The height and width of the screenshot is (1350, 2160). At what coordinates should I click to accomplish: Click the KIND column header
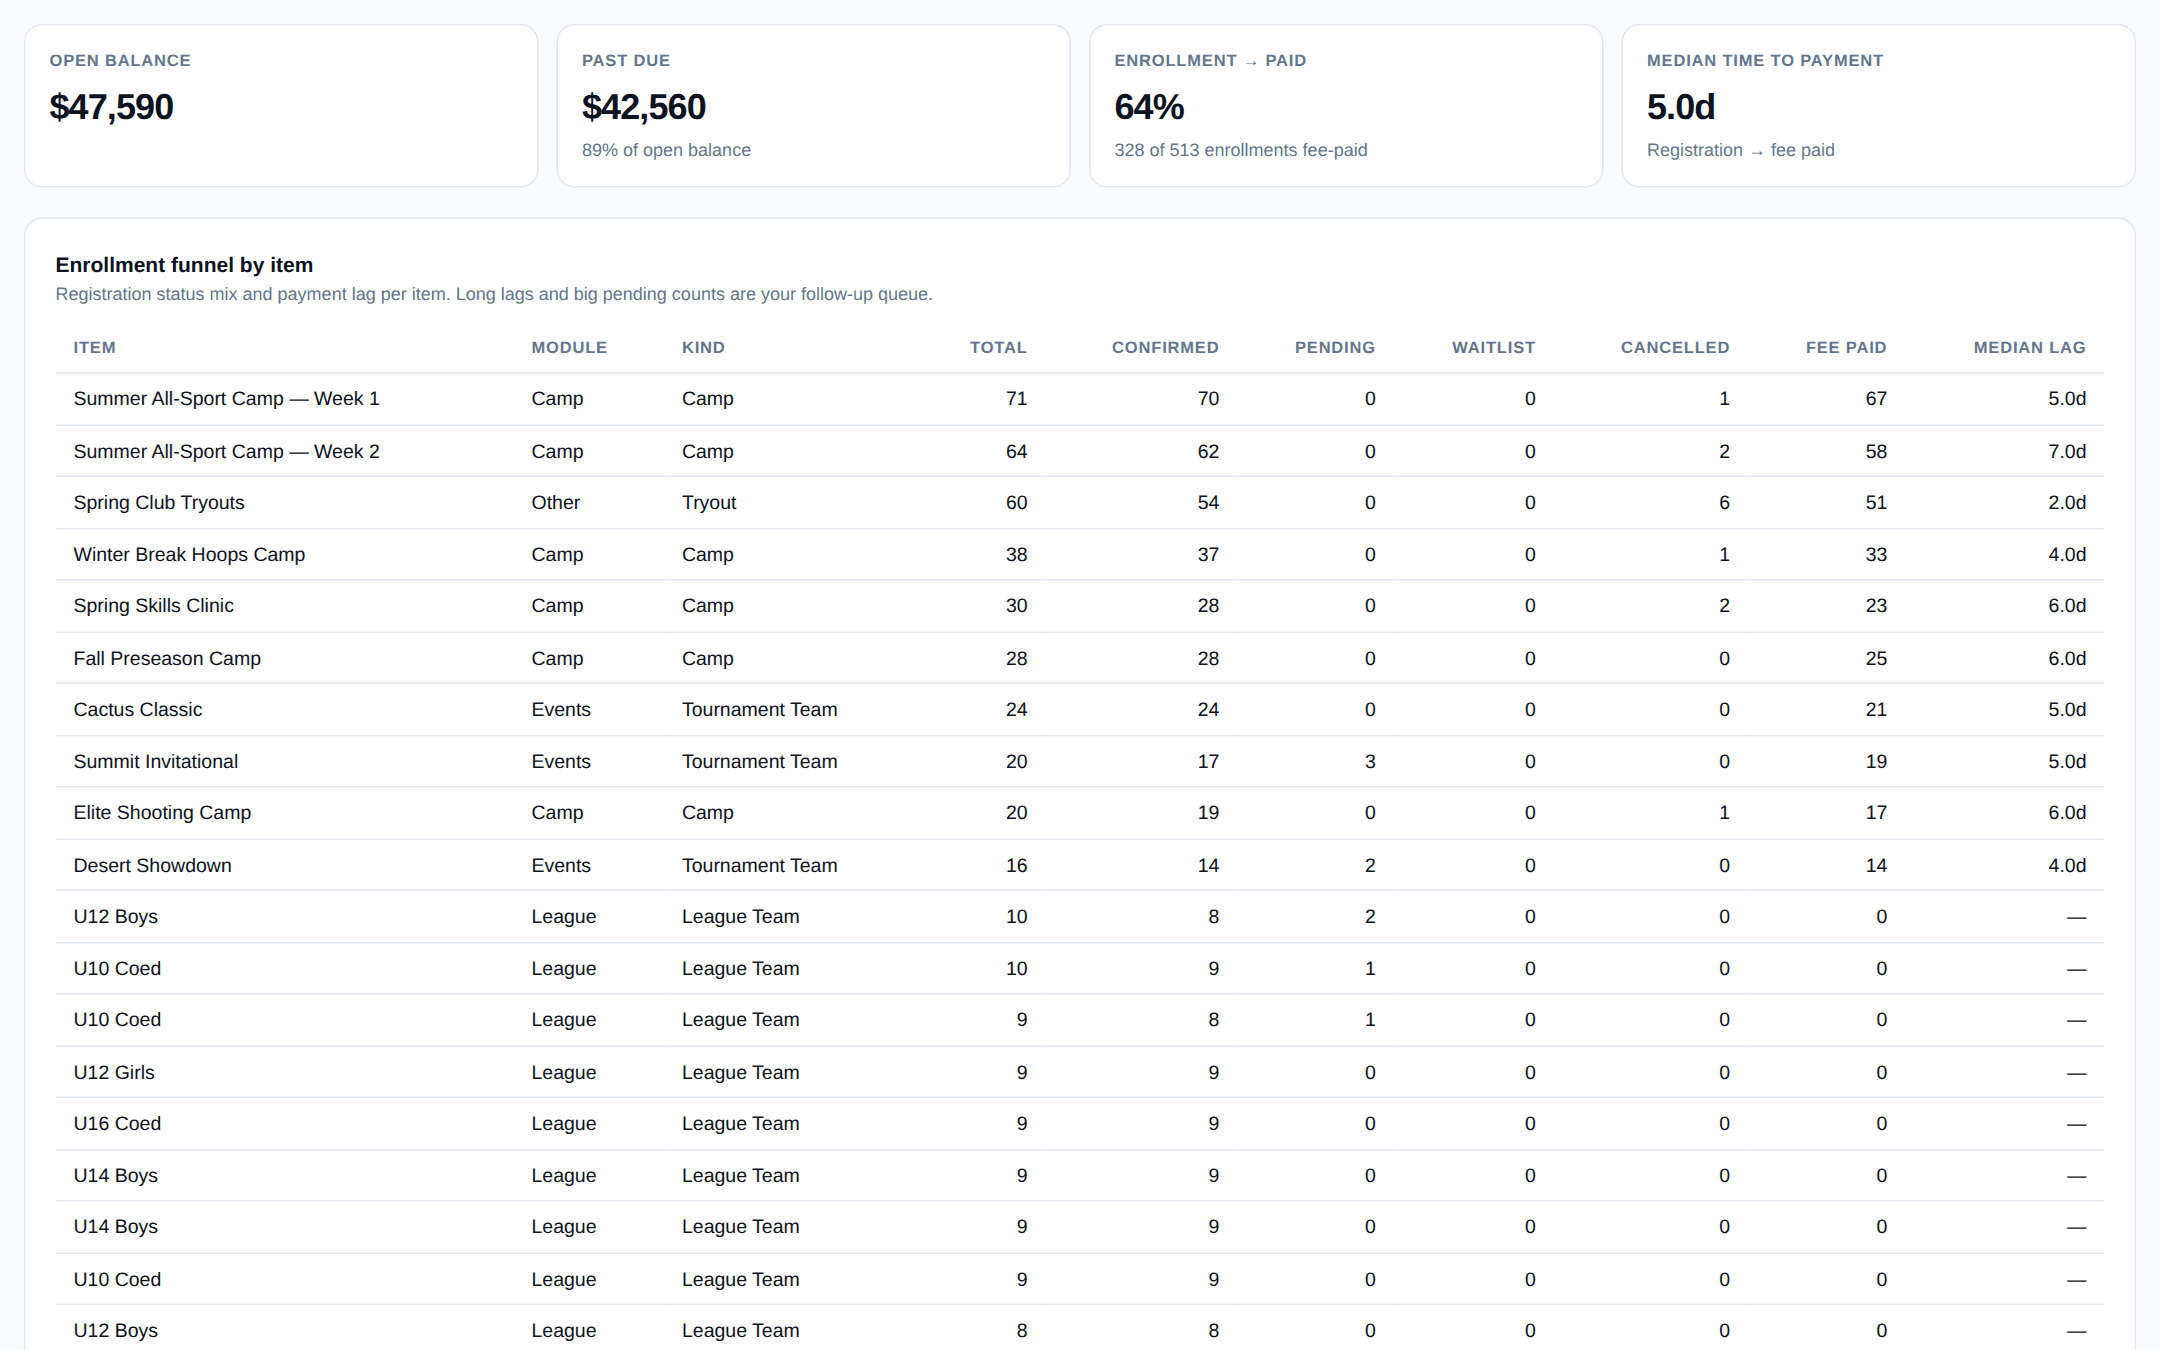pos(703,347)
